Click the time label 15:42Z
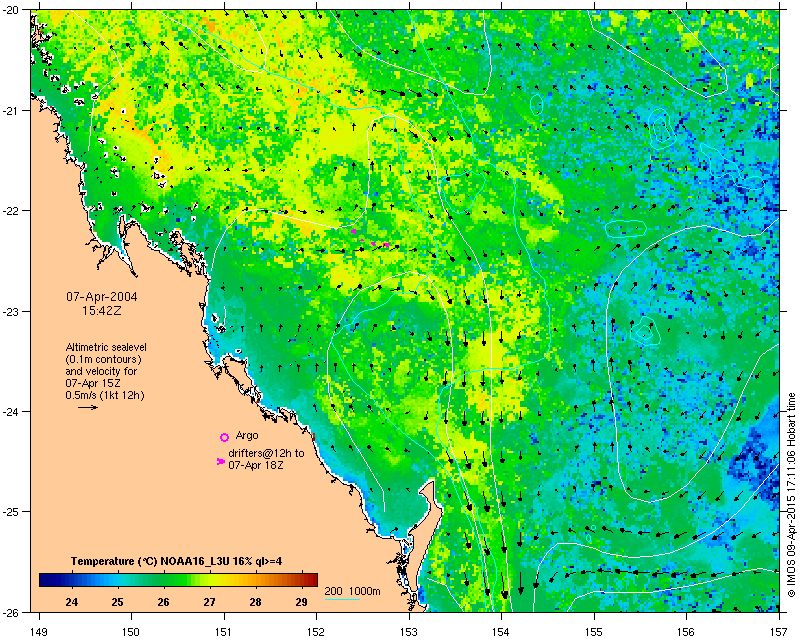 [x=102, y=310]
